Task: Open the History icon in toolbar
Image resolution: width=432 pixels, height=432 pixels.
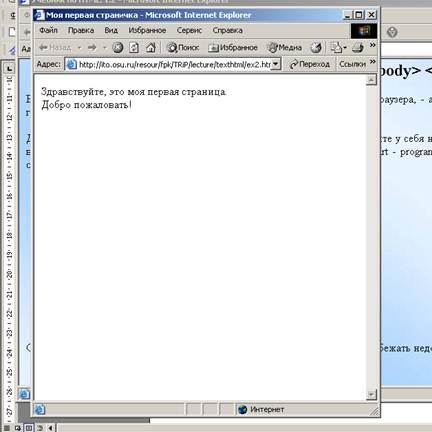Action: click(x=316, y=48)
